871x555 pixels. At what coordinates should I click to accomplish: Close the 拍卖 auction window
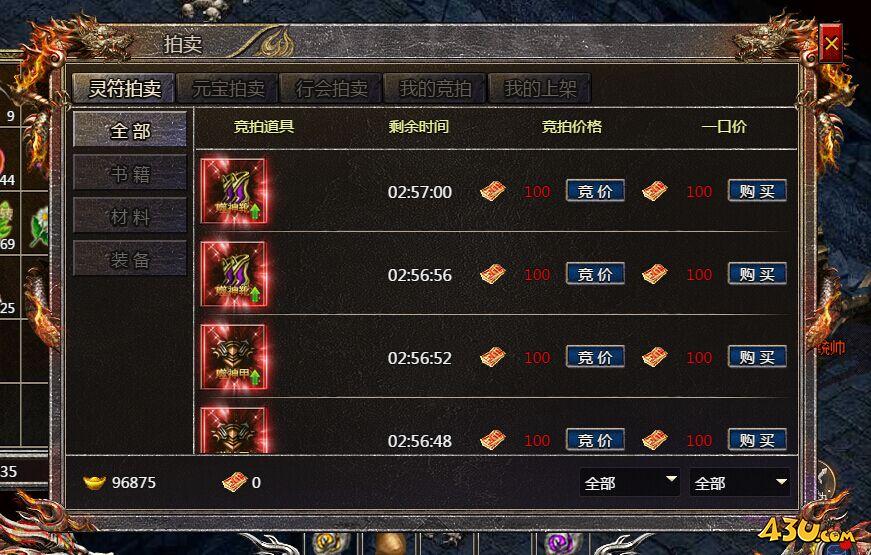click(x=831, y=43)
